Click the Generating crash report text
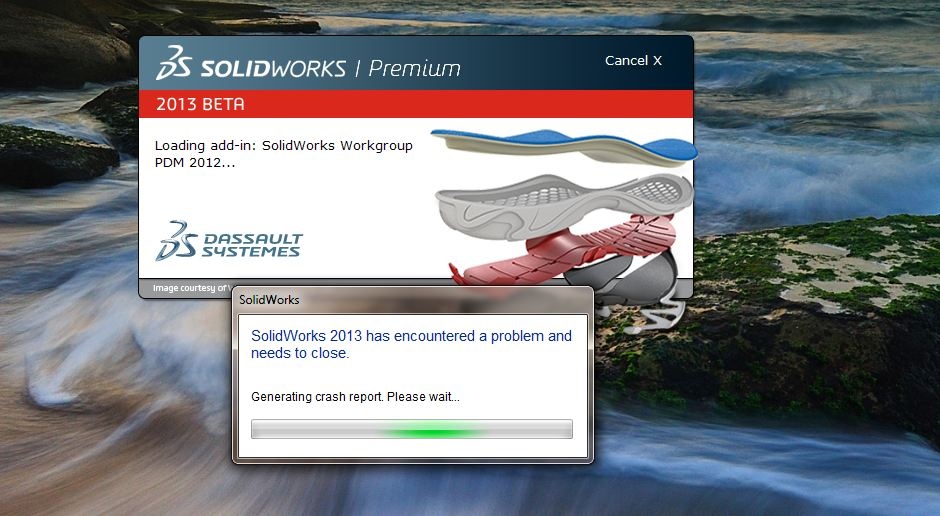Image resolution: width=940 pixels, height=516 pixels. point(355,397)
